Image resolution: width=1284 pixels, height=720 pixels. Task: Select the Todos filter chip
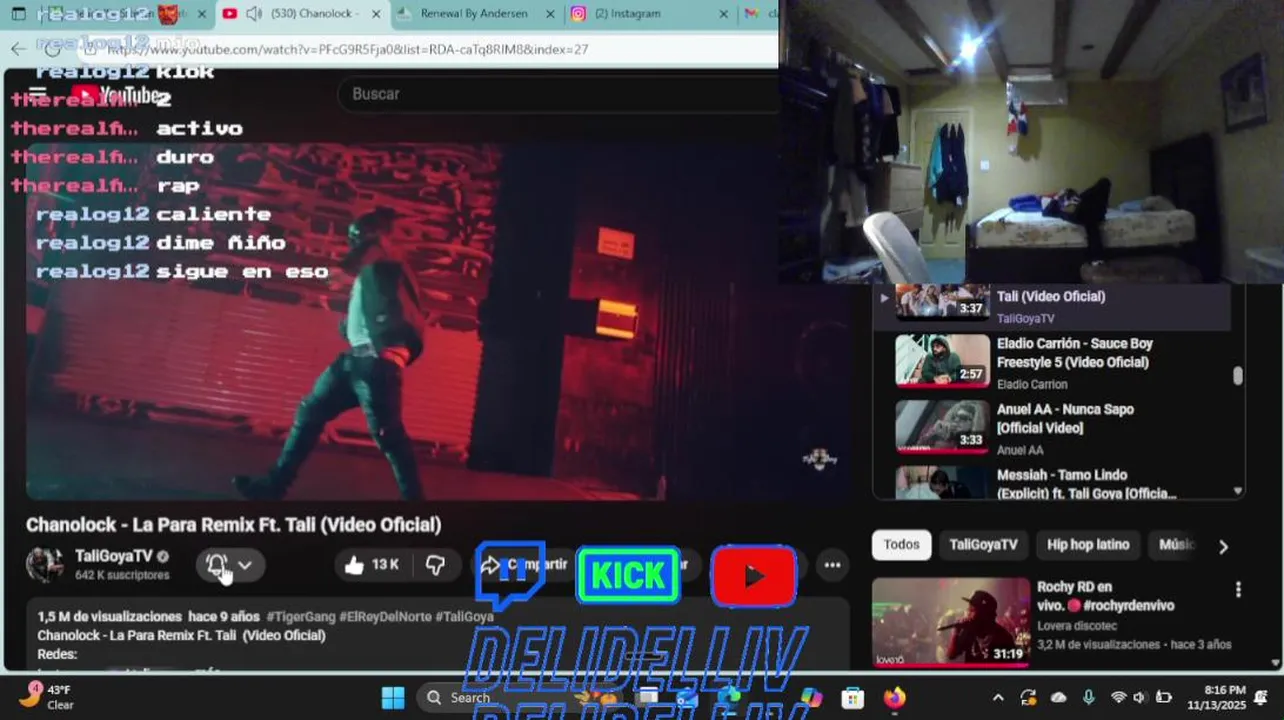coord(901,545)
